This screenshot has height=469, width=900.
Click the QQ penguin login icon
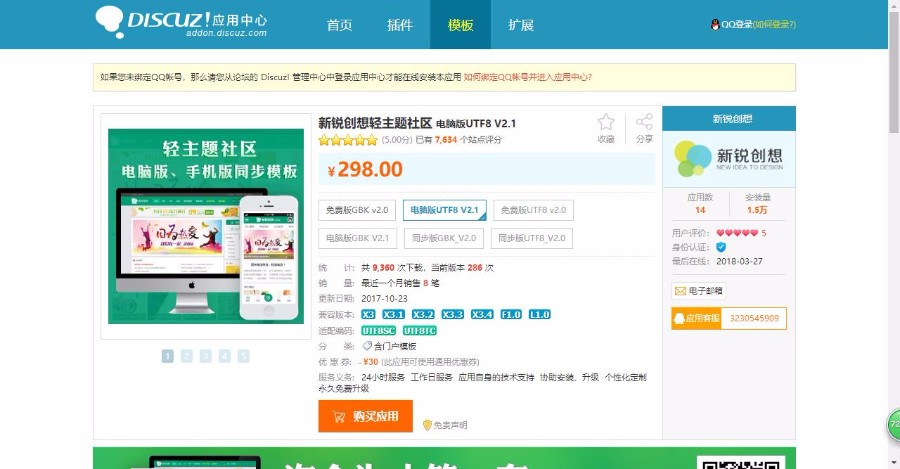[715, 24]
